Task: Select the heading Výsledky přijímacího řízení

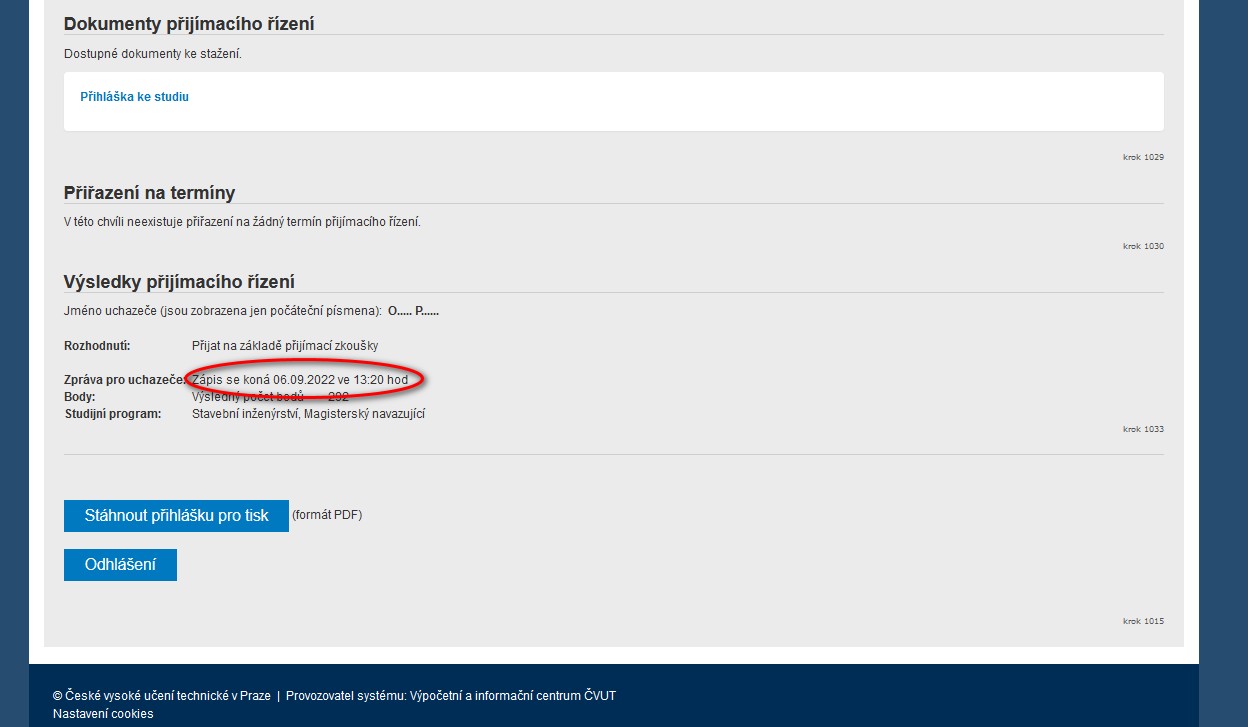Action: click(x=179, y=282)
